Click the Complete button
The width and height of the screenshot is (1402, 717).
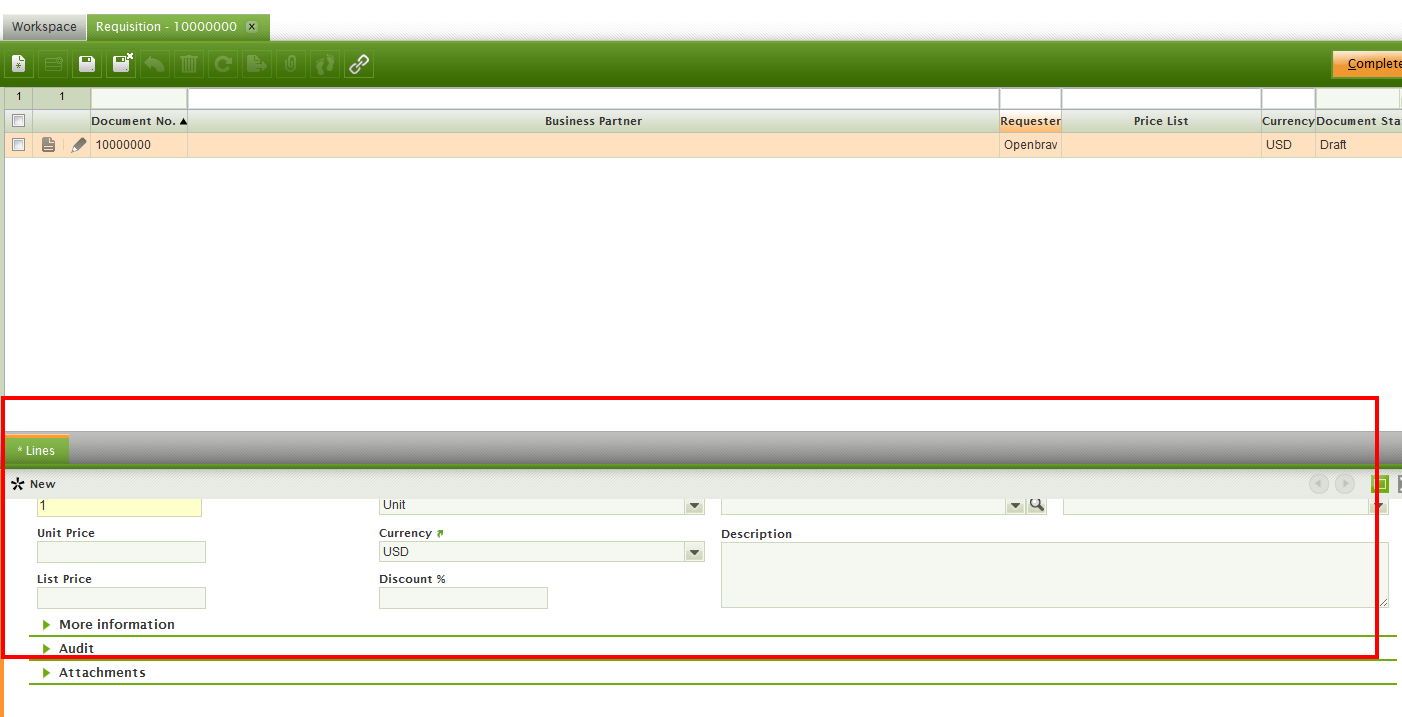(x=1368, y=64)
